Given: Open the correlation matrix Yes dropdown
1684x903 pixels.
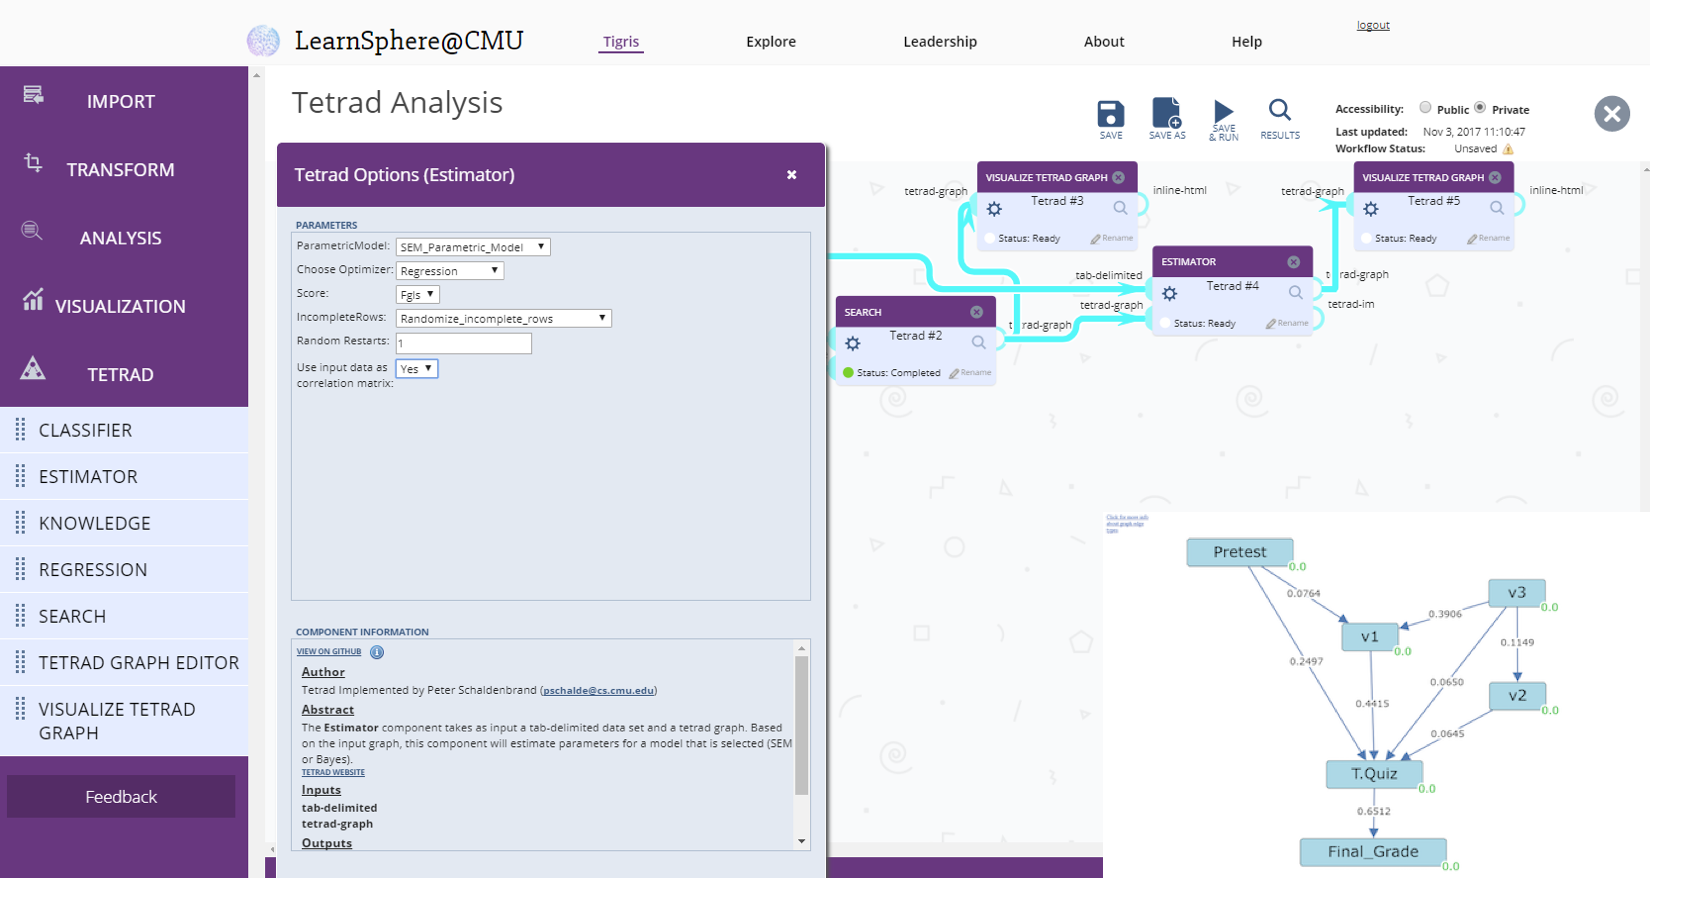Looking at the screenshot, I should (x=416, y=369).
